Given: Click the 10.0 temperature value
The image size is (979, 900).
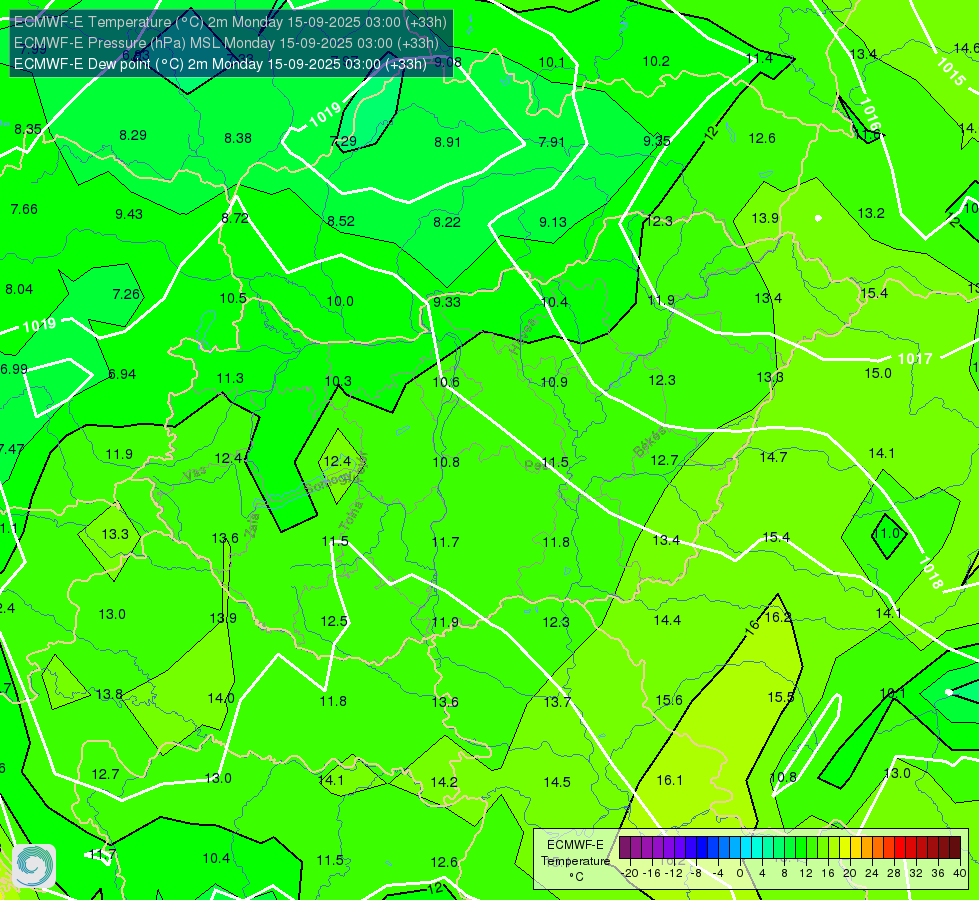Looking at the screenshot, I should click(x=340, y=301).
